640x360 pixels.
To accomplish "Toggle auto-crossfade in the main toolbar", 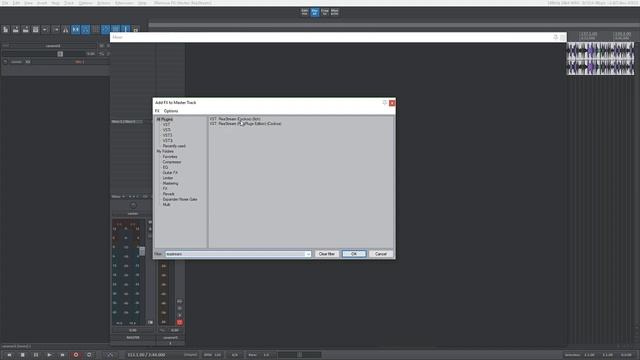I will [x=76, y=29].
